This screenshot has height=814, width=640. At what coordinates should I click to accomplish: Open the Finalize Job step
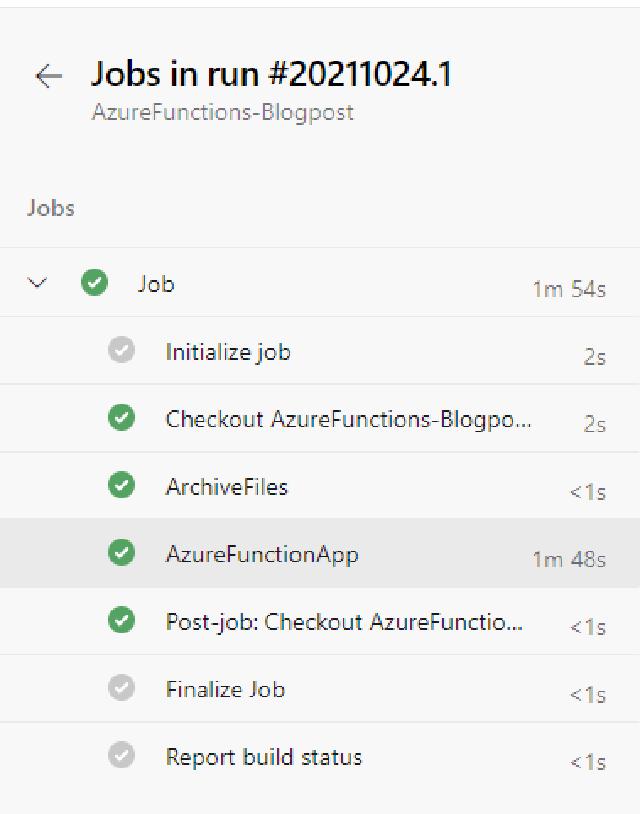point(225,689)
